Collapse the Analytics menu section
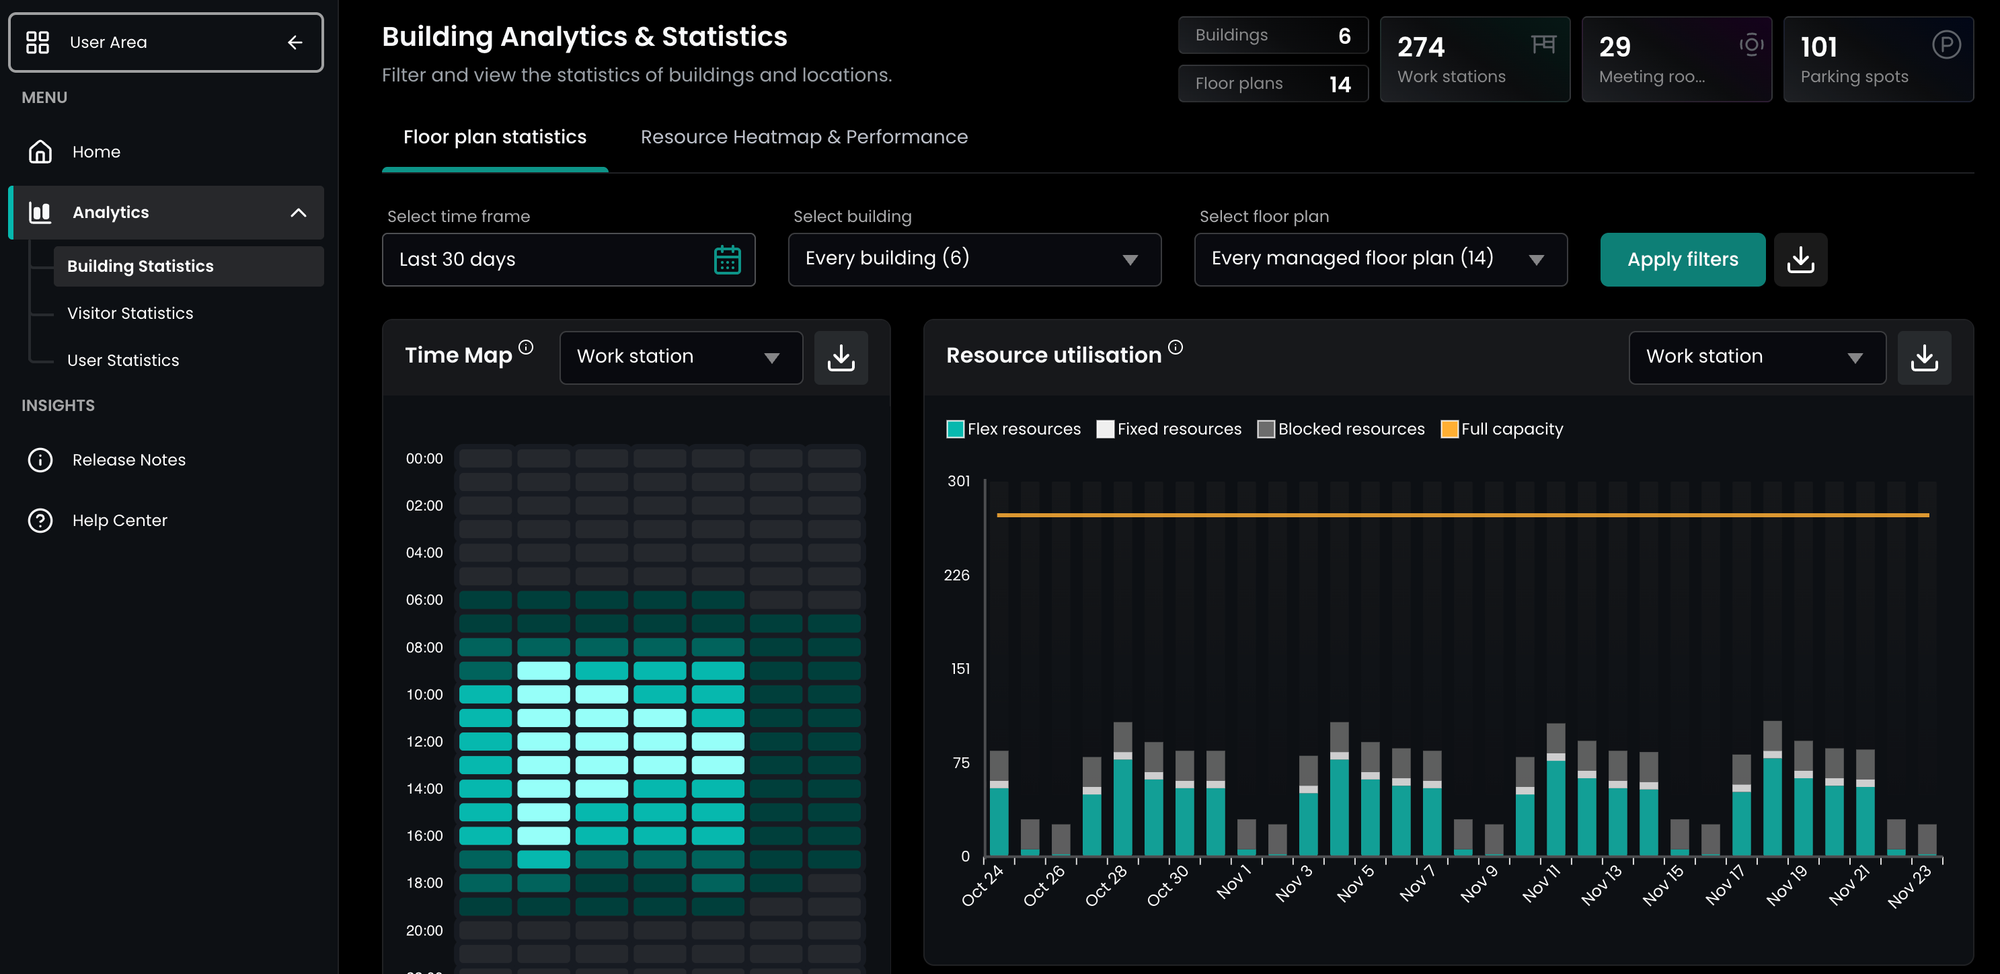The height and width of the screenshot is (974, 2000). [298, 213]
